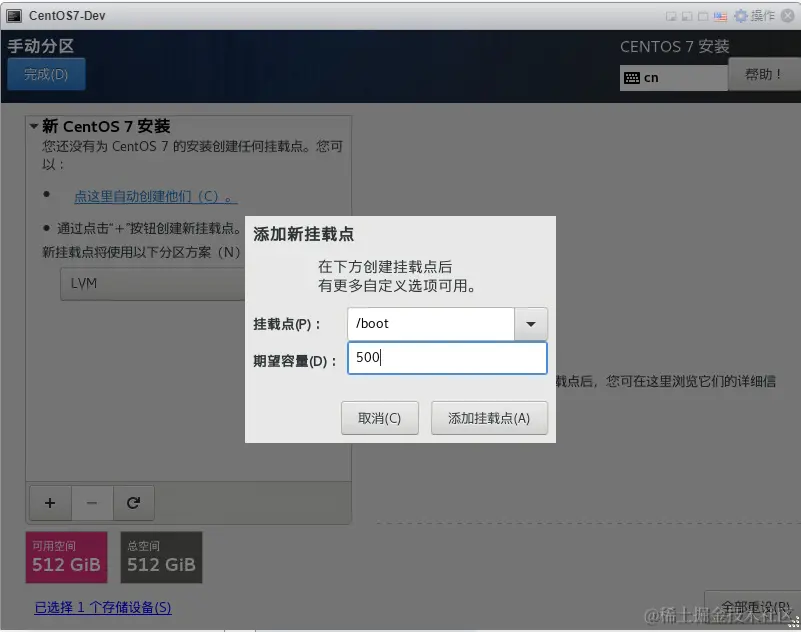
Task: Click the CENTOS 7 安装 header text
Action: click(674, 46)
